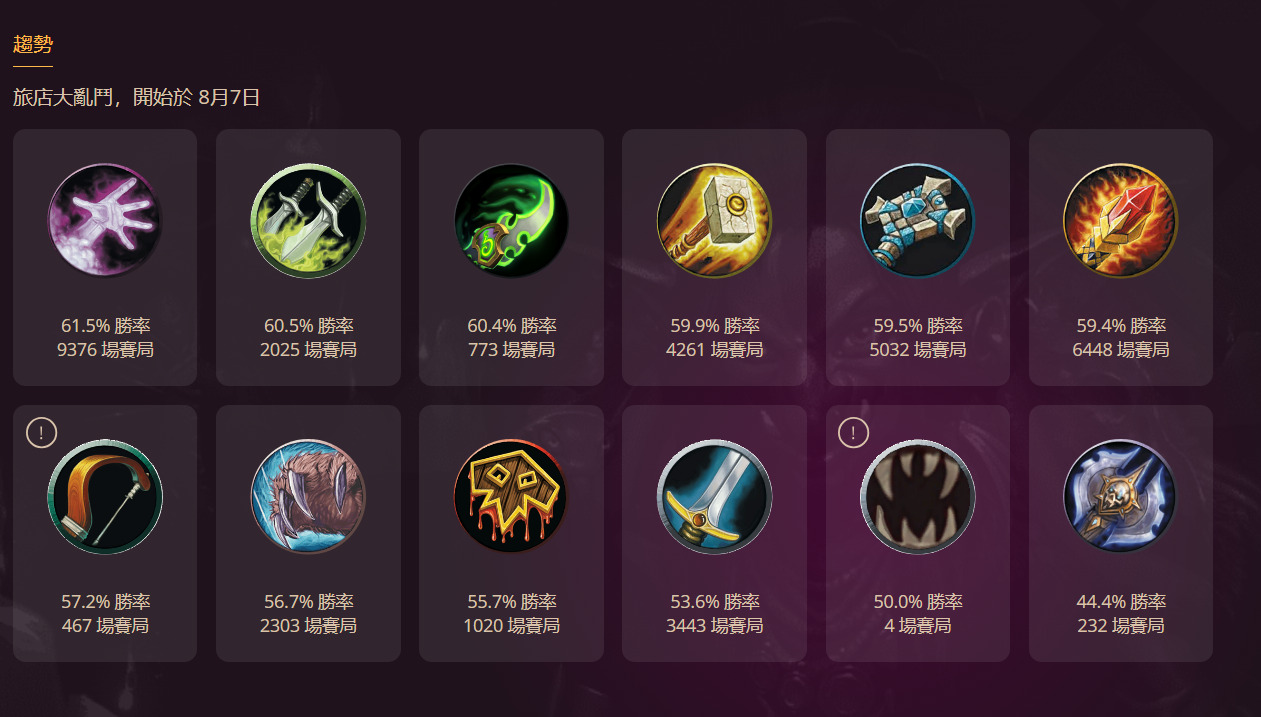Click the flaming red crystal icon
This screenshot has height=717, width=1261.
tap(1120, 221)
